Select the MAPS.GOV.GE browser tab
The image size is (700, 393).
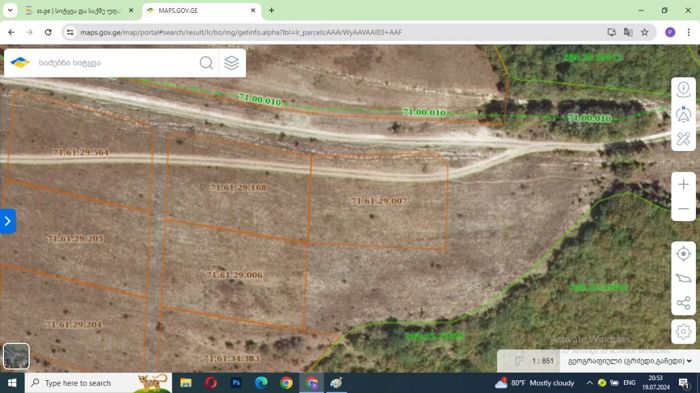coord(201,10)
